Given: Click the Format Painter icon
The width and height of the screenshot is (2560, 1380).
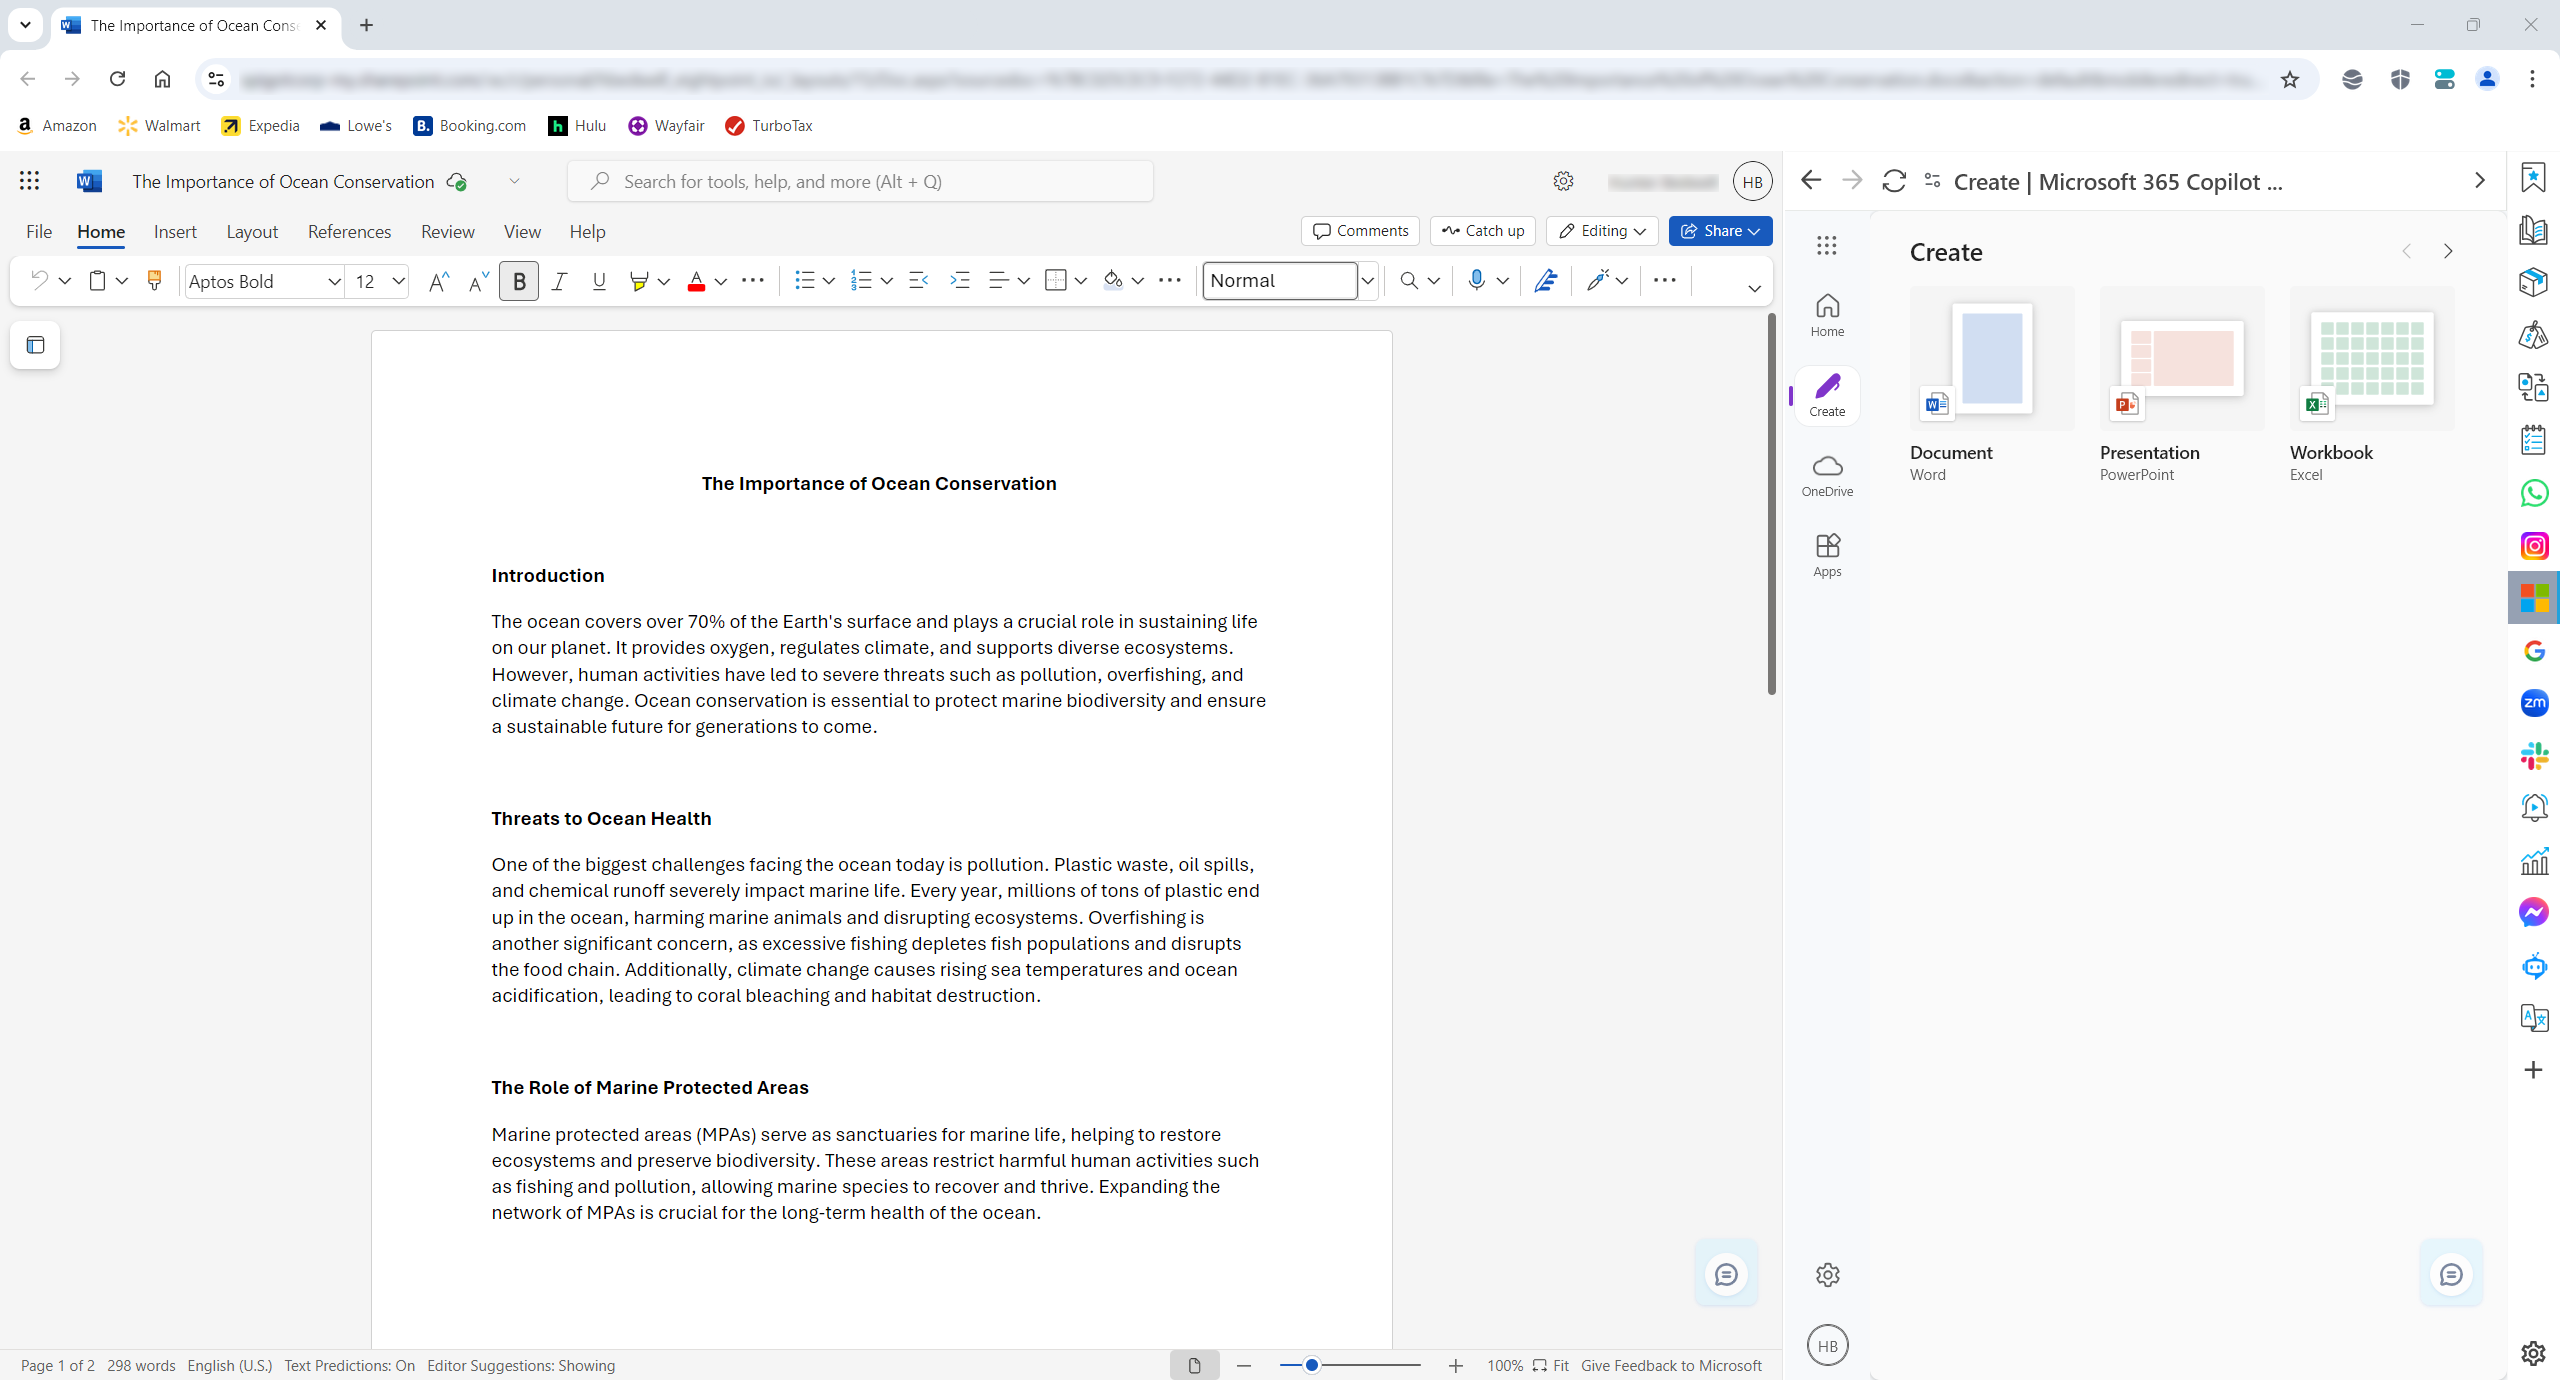Looking at the screenshot, I should click(154, 281).
